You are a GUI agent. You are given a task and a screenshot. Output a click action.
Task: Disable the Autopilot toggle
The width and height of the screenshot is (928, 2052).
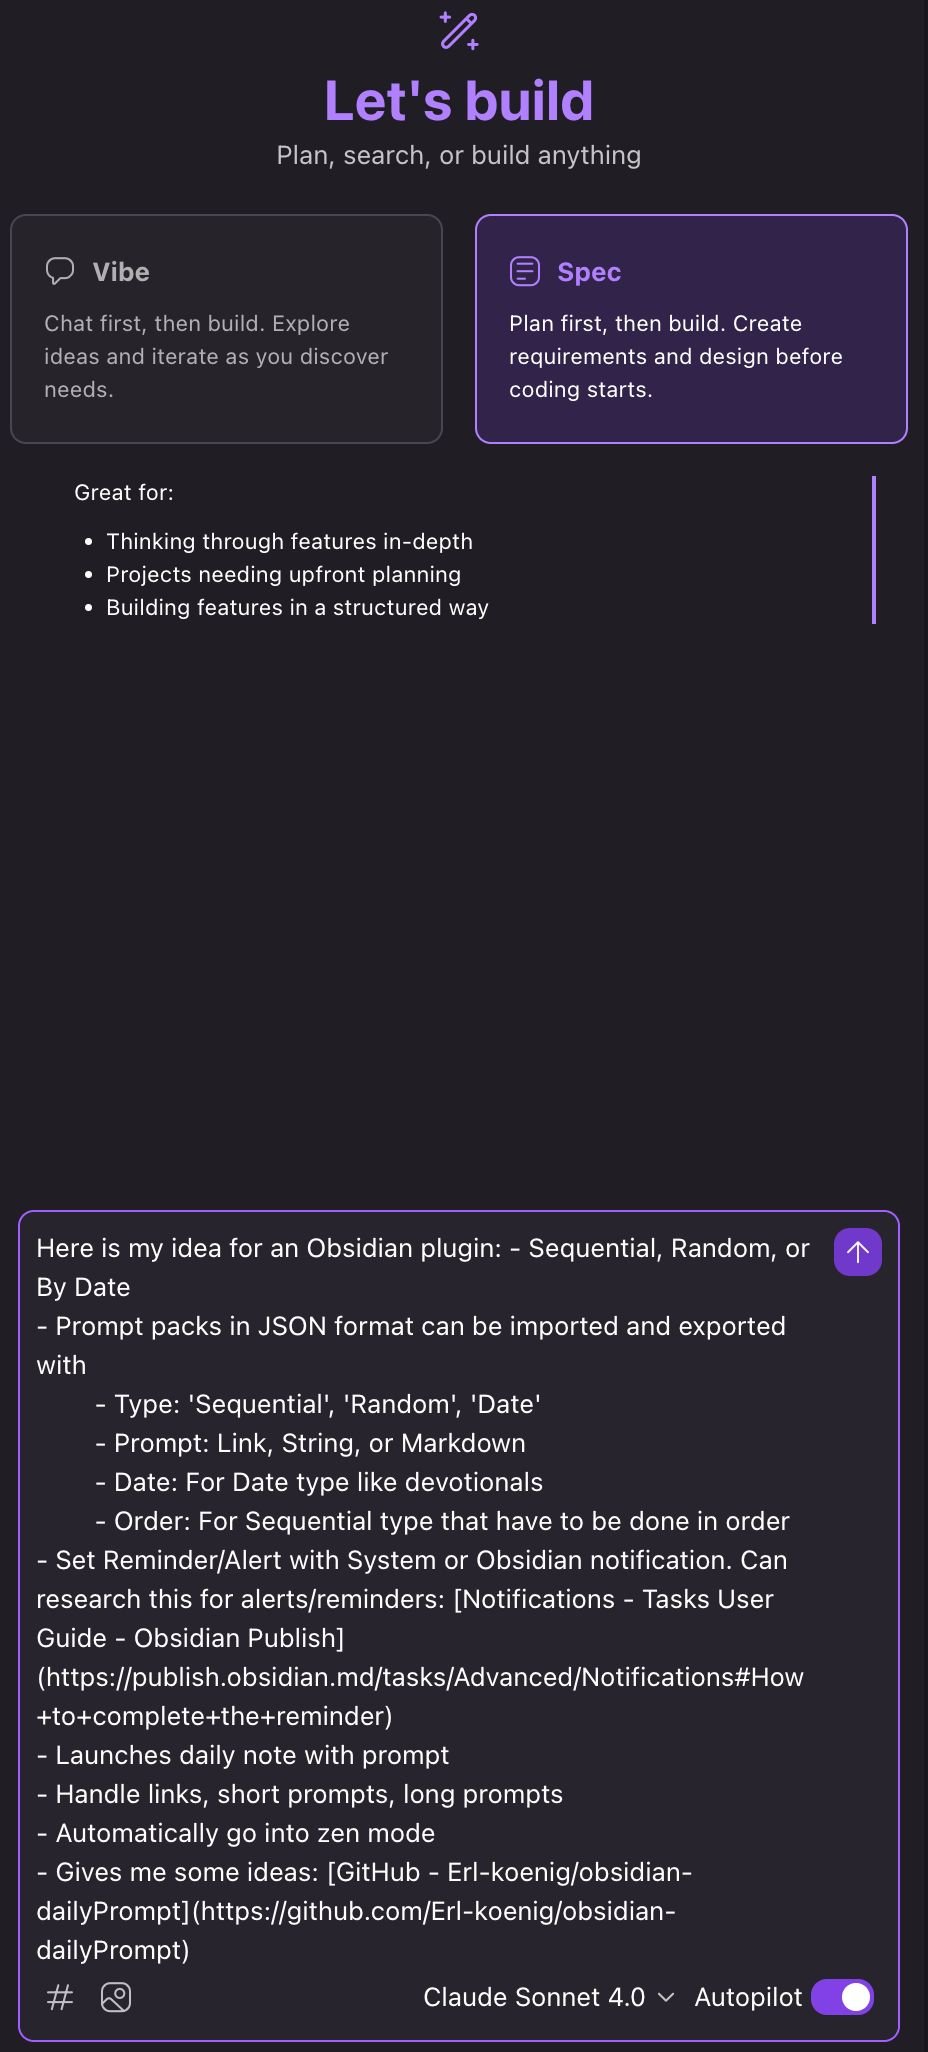click(842, 1997)
